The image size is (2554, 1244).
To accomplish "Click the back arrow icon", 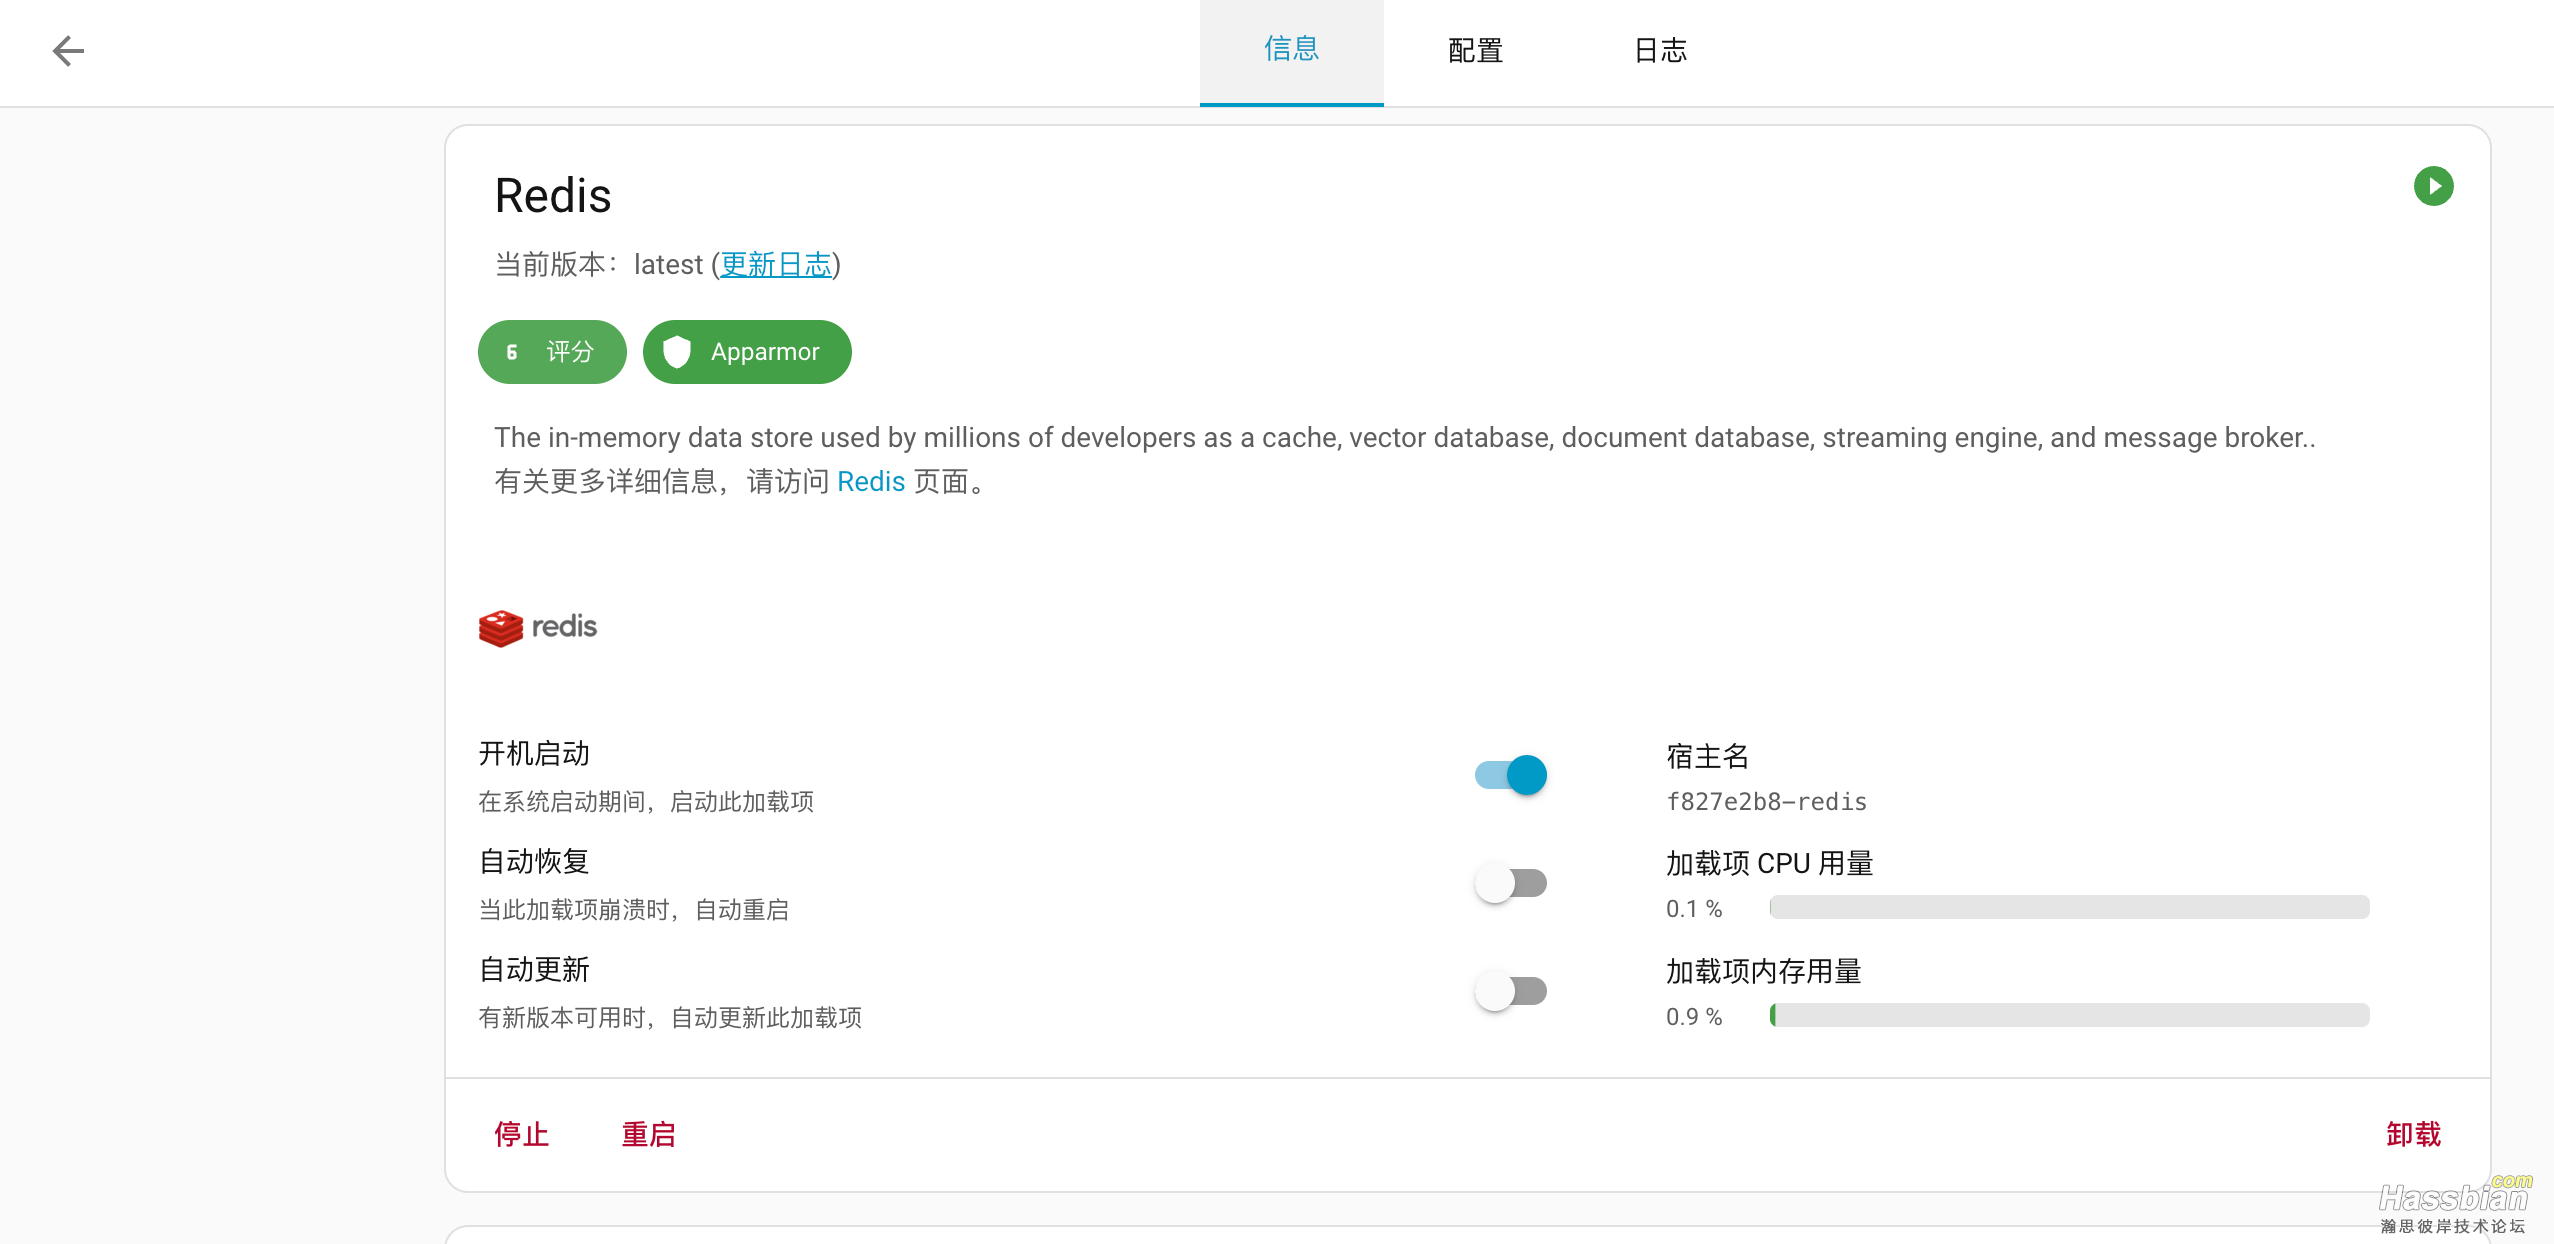I will pos(68,51).
